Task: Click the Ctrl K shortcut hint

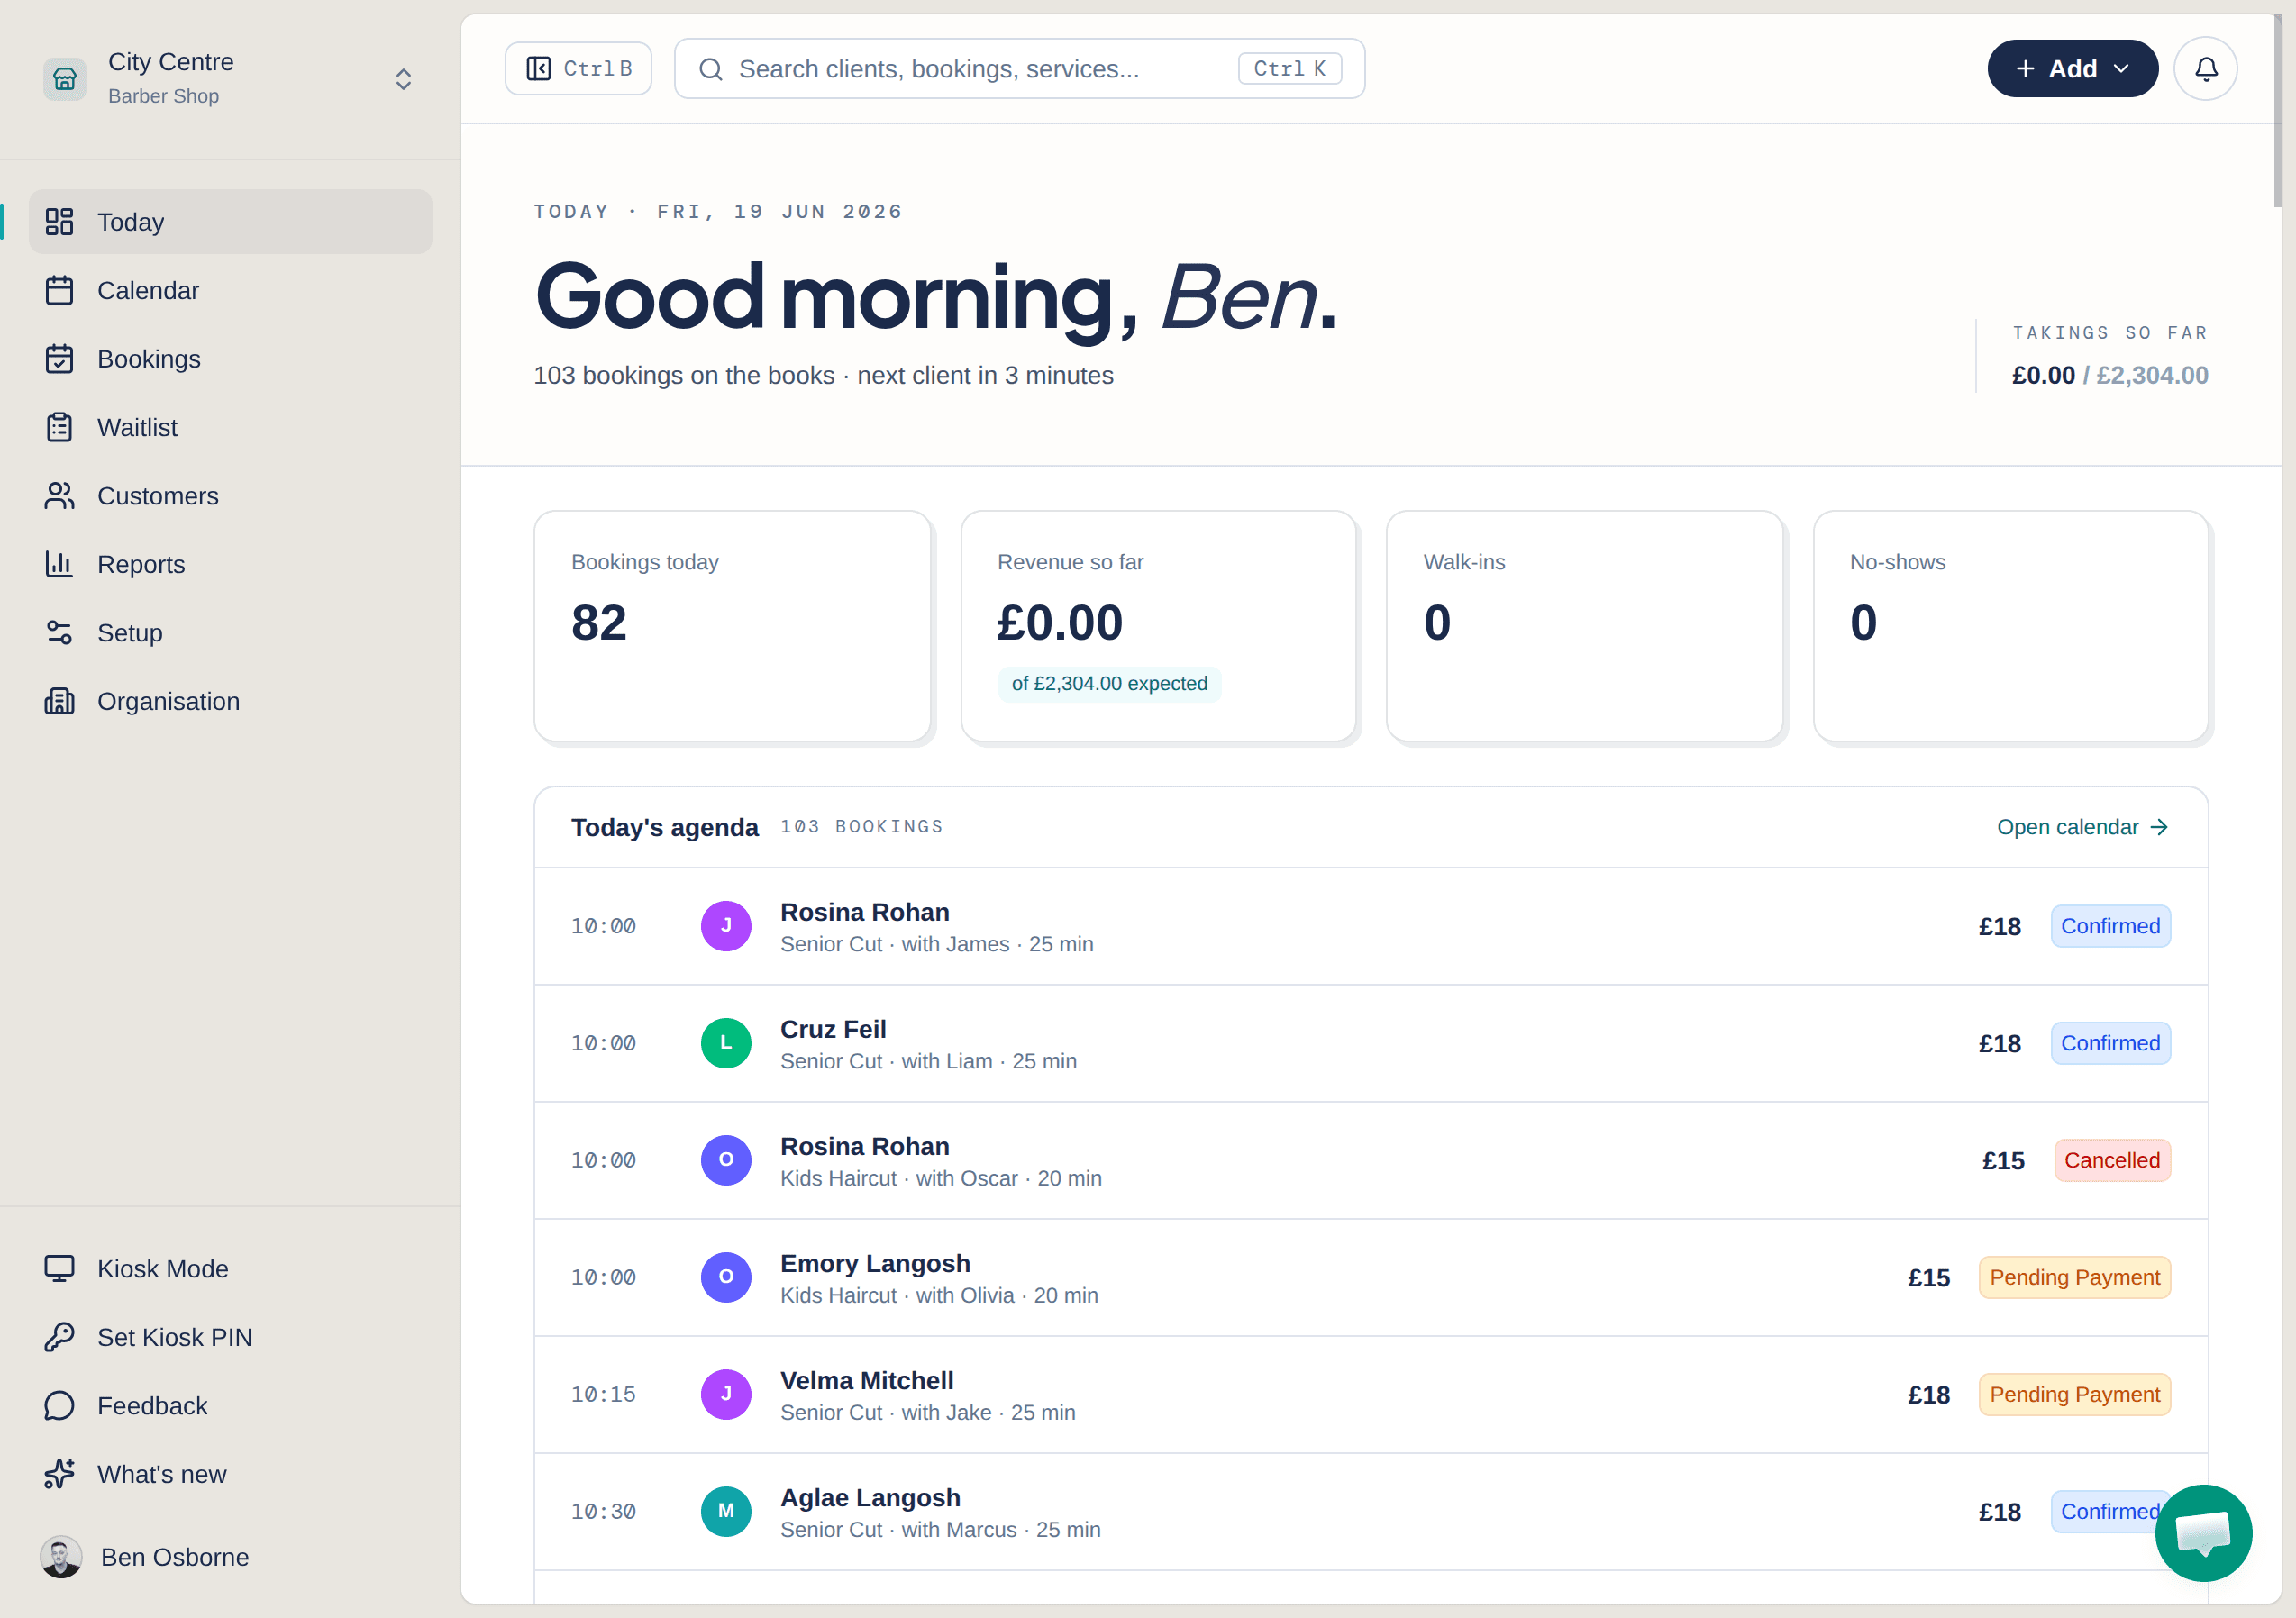Action: [1289, 68]
